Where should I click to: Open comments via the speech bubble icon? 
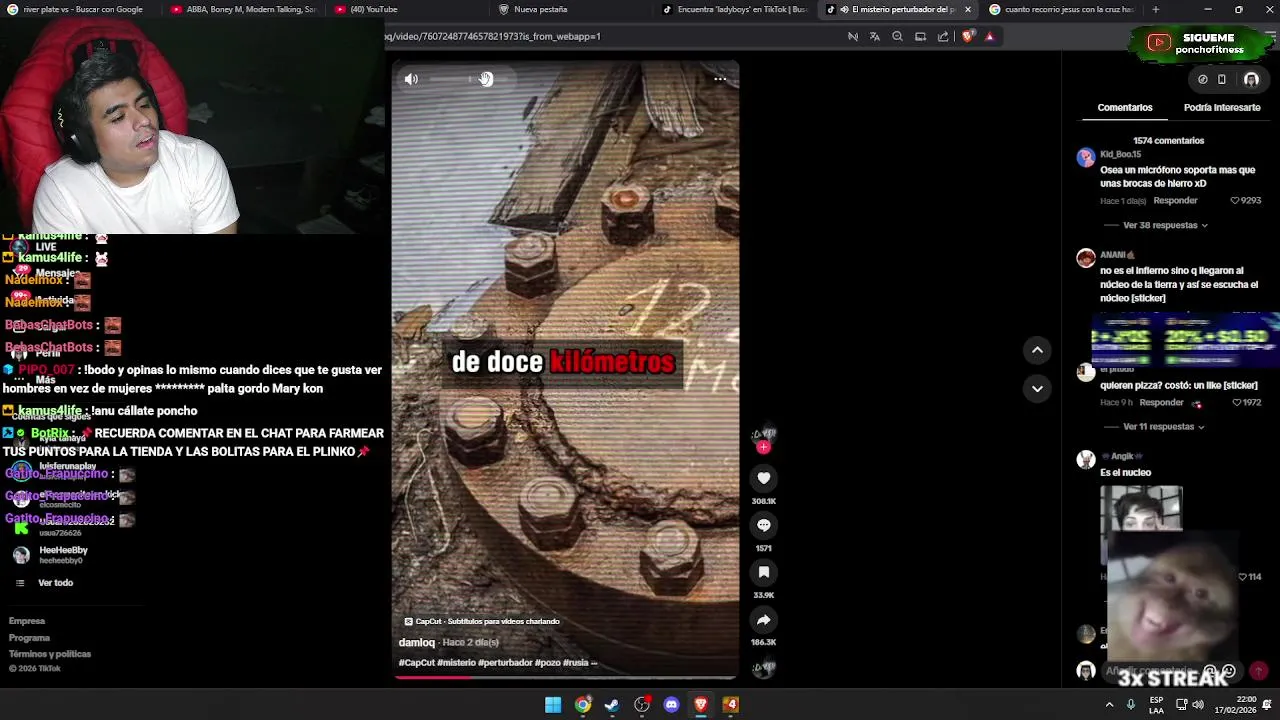(764, 525)
